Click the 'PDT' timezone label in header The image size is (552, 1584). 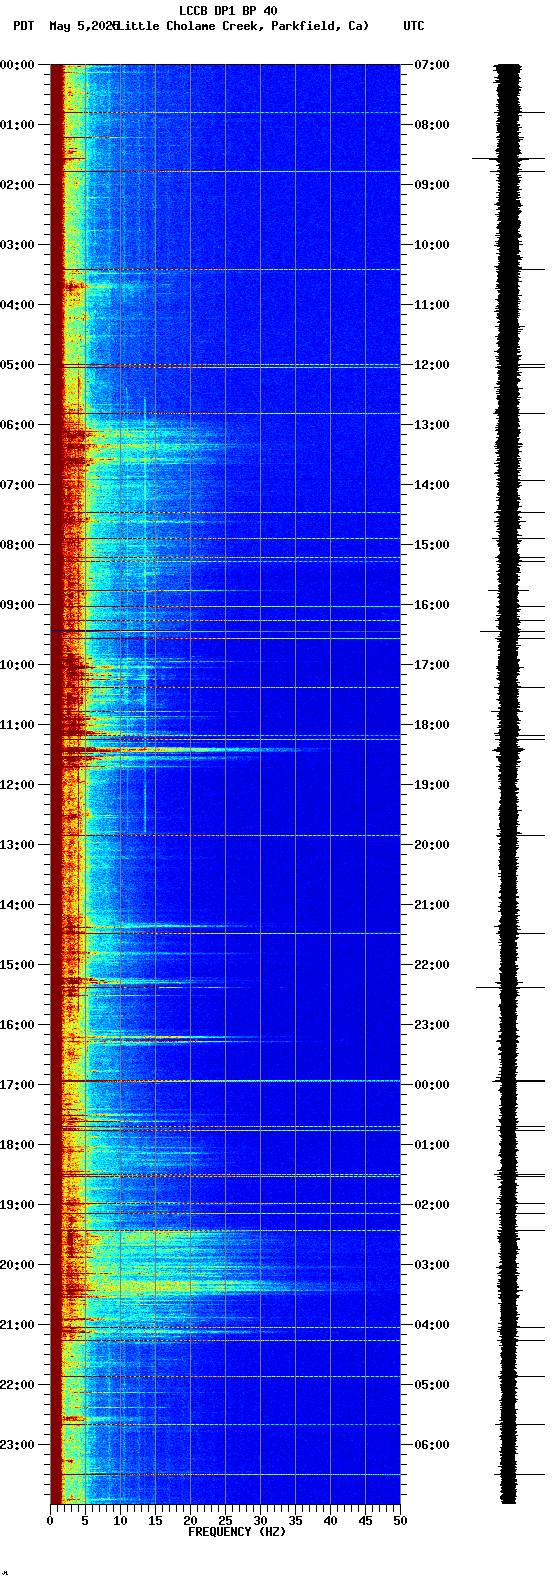coord(23,26)
